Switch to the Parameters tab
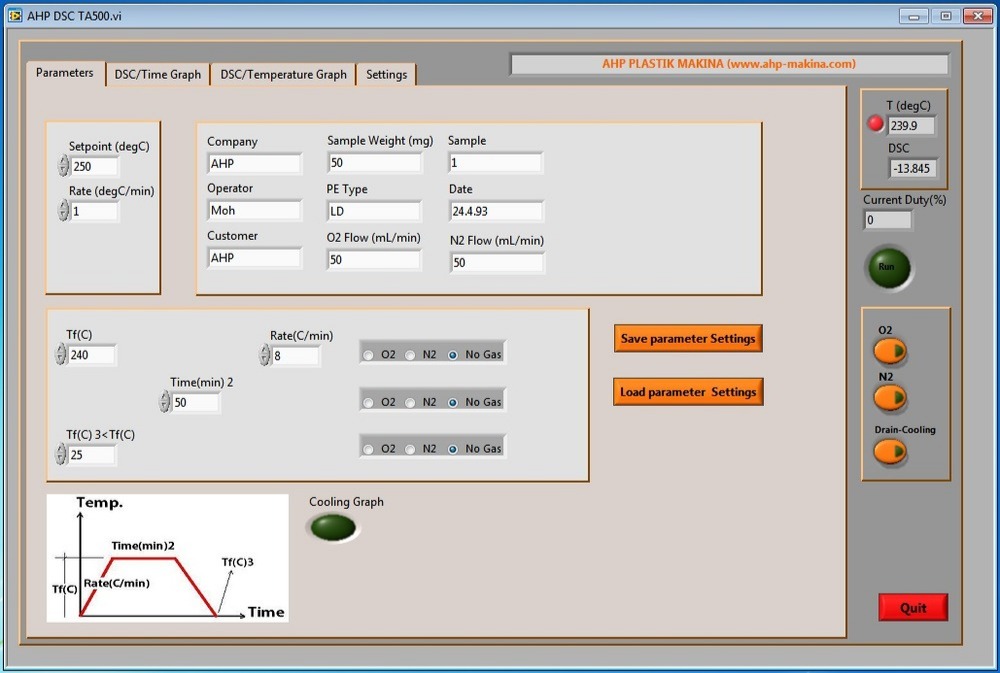The image size is (1000, 673). [64, 73]
